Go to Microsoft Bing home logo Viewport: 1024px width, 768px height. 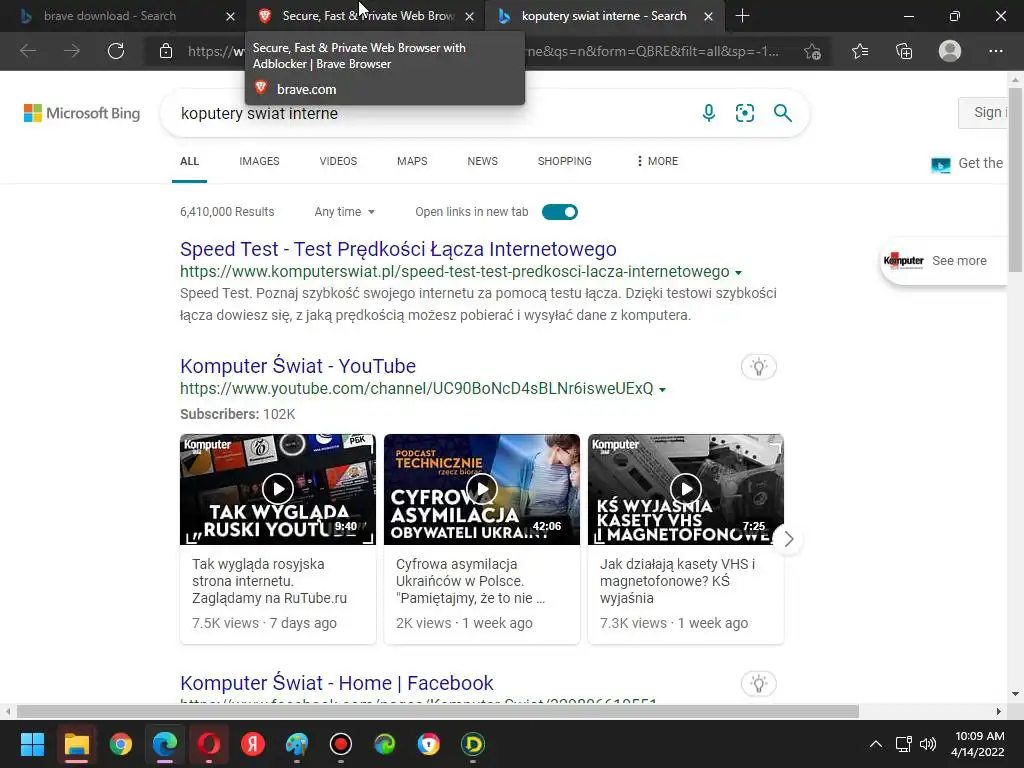(82, 113)
